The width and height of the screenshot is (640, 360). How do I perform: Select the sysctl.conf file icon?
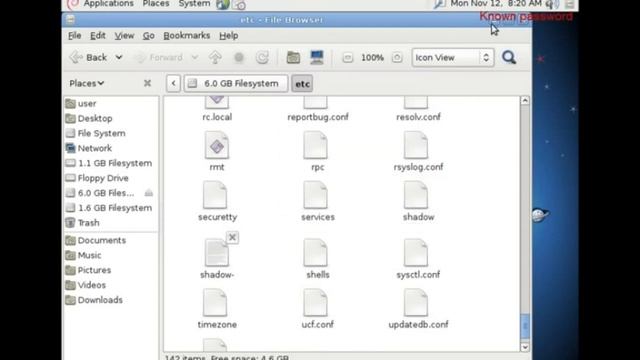pos(416,253)
